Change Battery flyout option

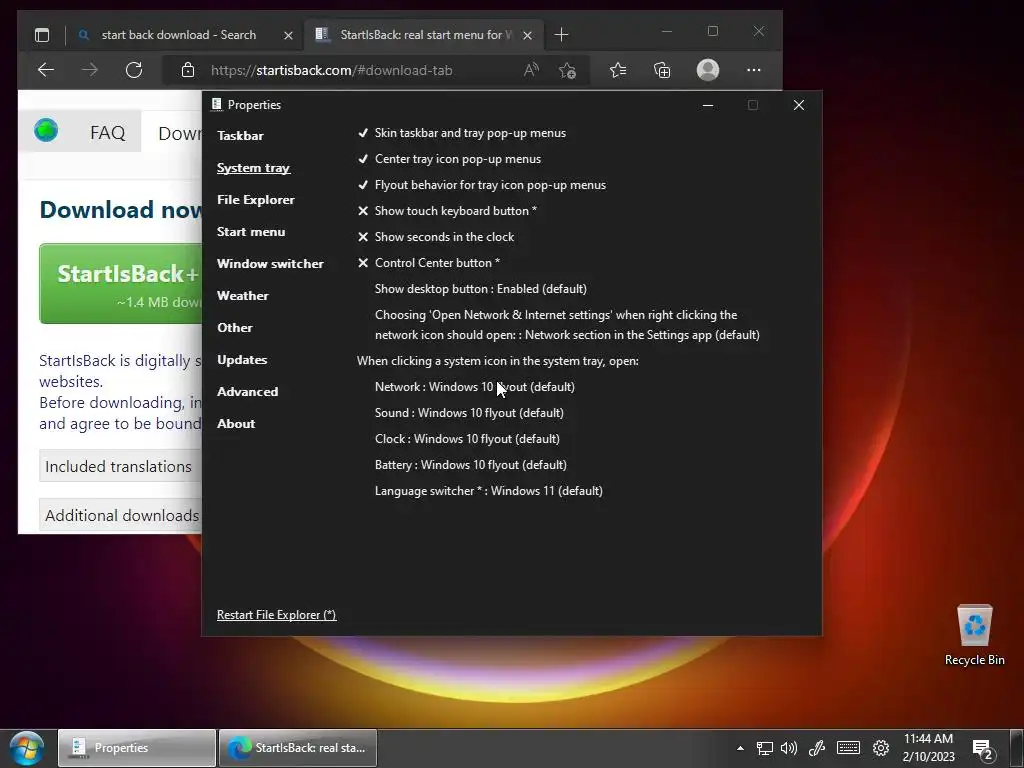click(x=471, y=465)
